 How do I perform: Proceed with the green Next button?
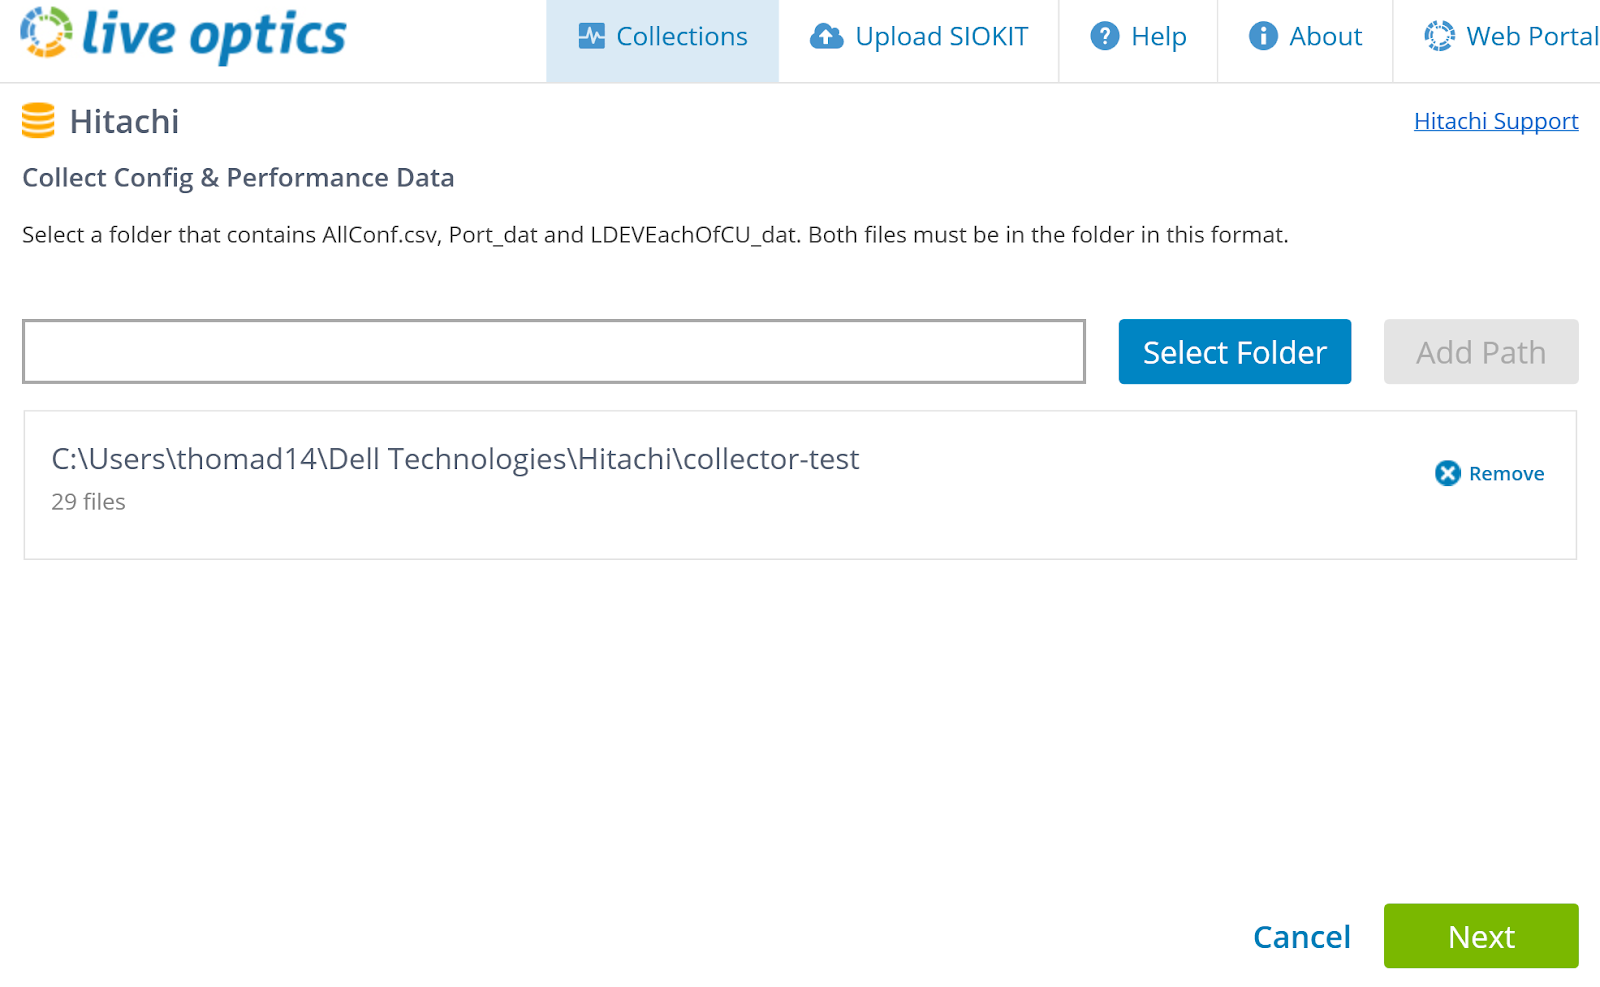[1480, 937]
